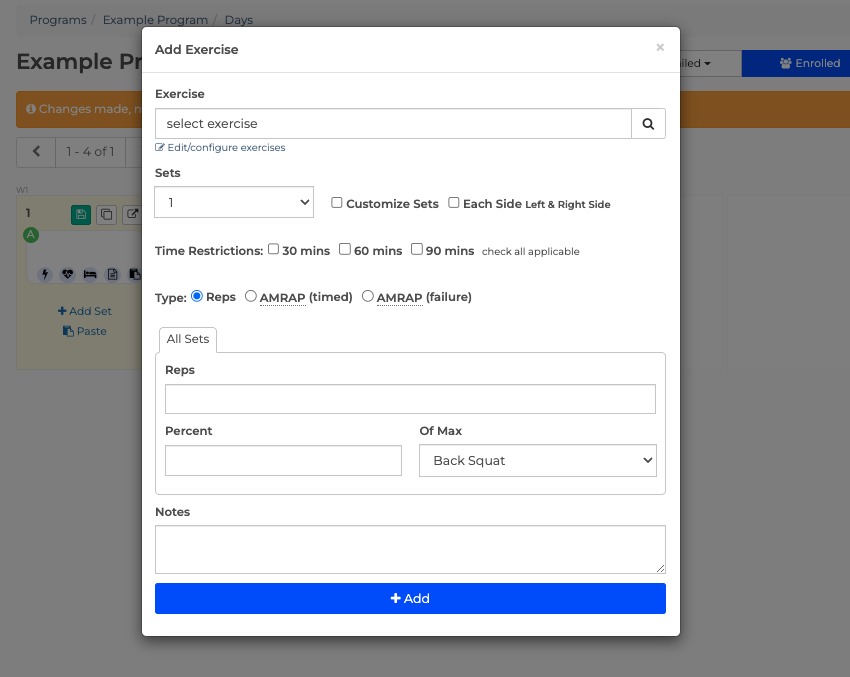This screenshot has height=677, width=850.
Task: Click the 'Changes made' orange alert banner
Action: pos(79,109)
